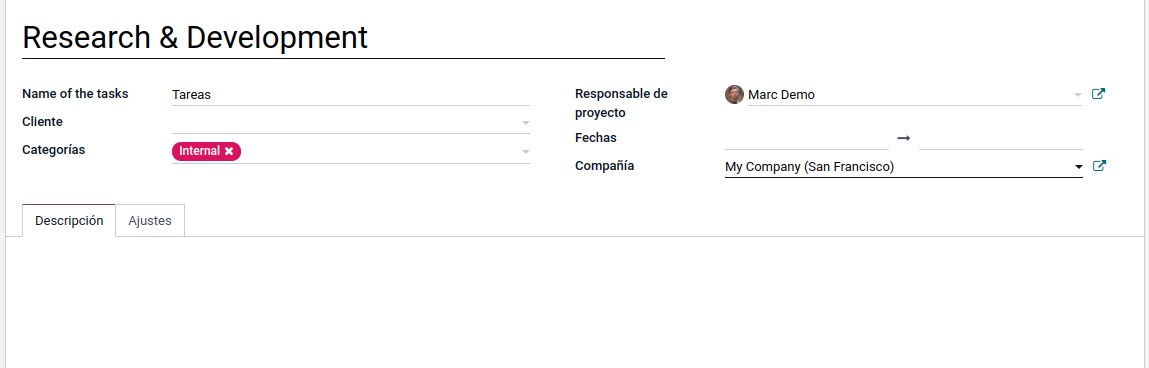Click the empty Cliente field
Image resolution: width=1149 pixels, height=368 pixels.
[x=344, y=122]
